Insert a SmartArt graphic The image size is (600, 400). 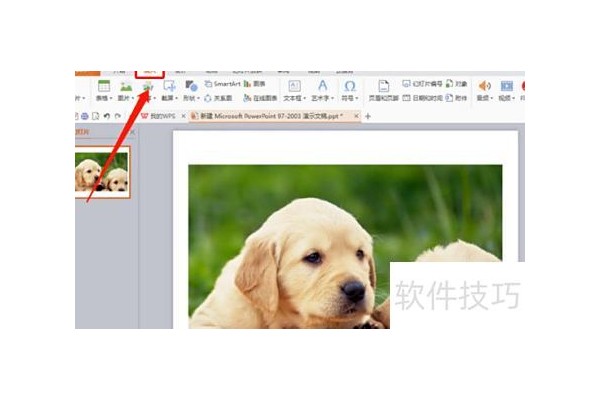click(x=222, y=84)
